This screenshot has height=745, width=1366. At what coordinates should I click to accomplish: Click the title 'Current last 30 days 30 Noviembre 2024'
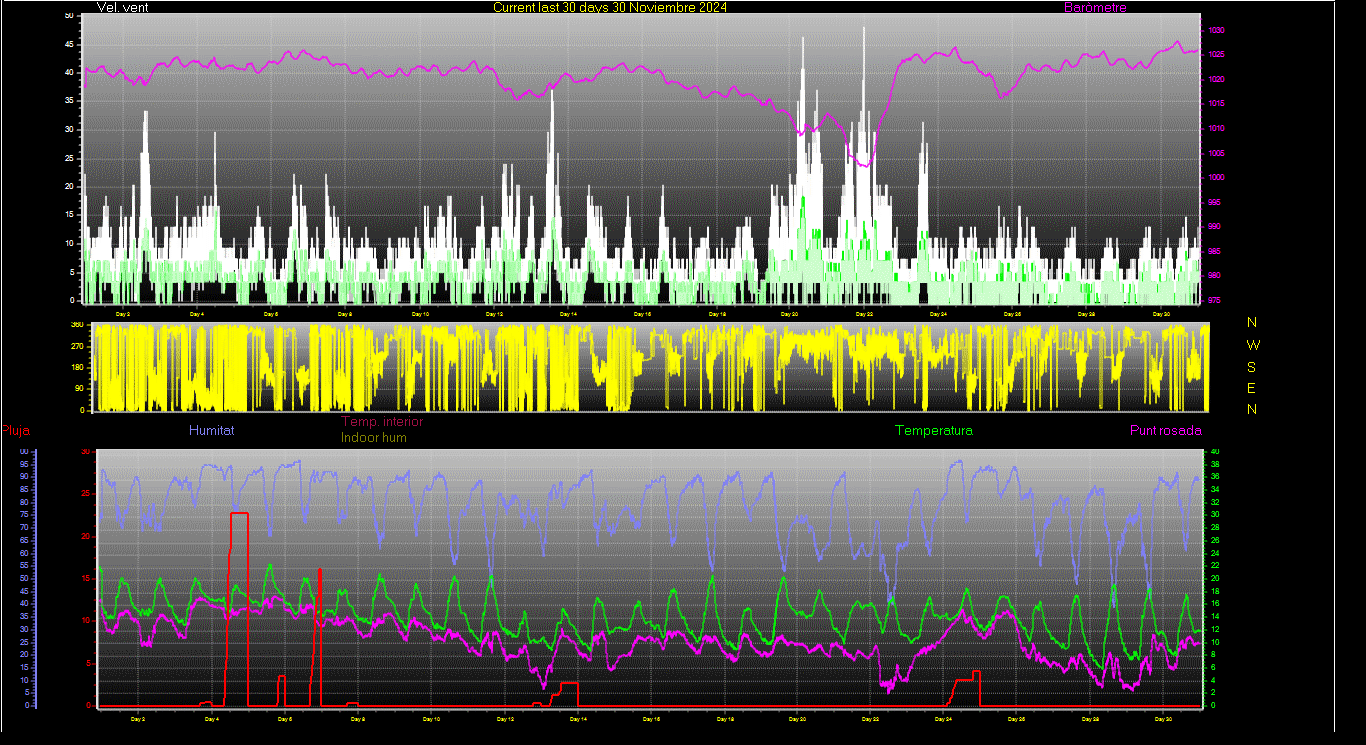coord(610,8)
